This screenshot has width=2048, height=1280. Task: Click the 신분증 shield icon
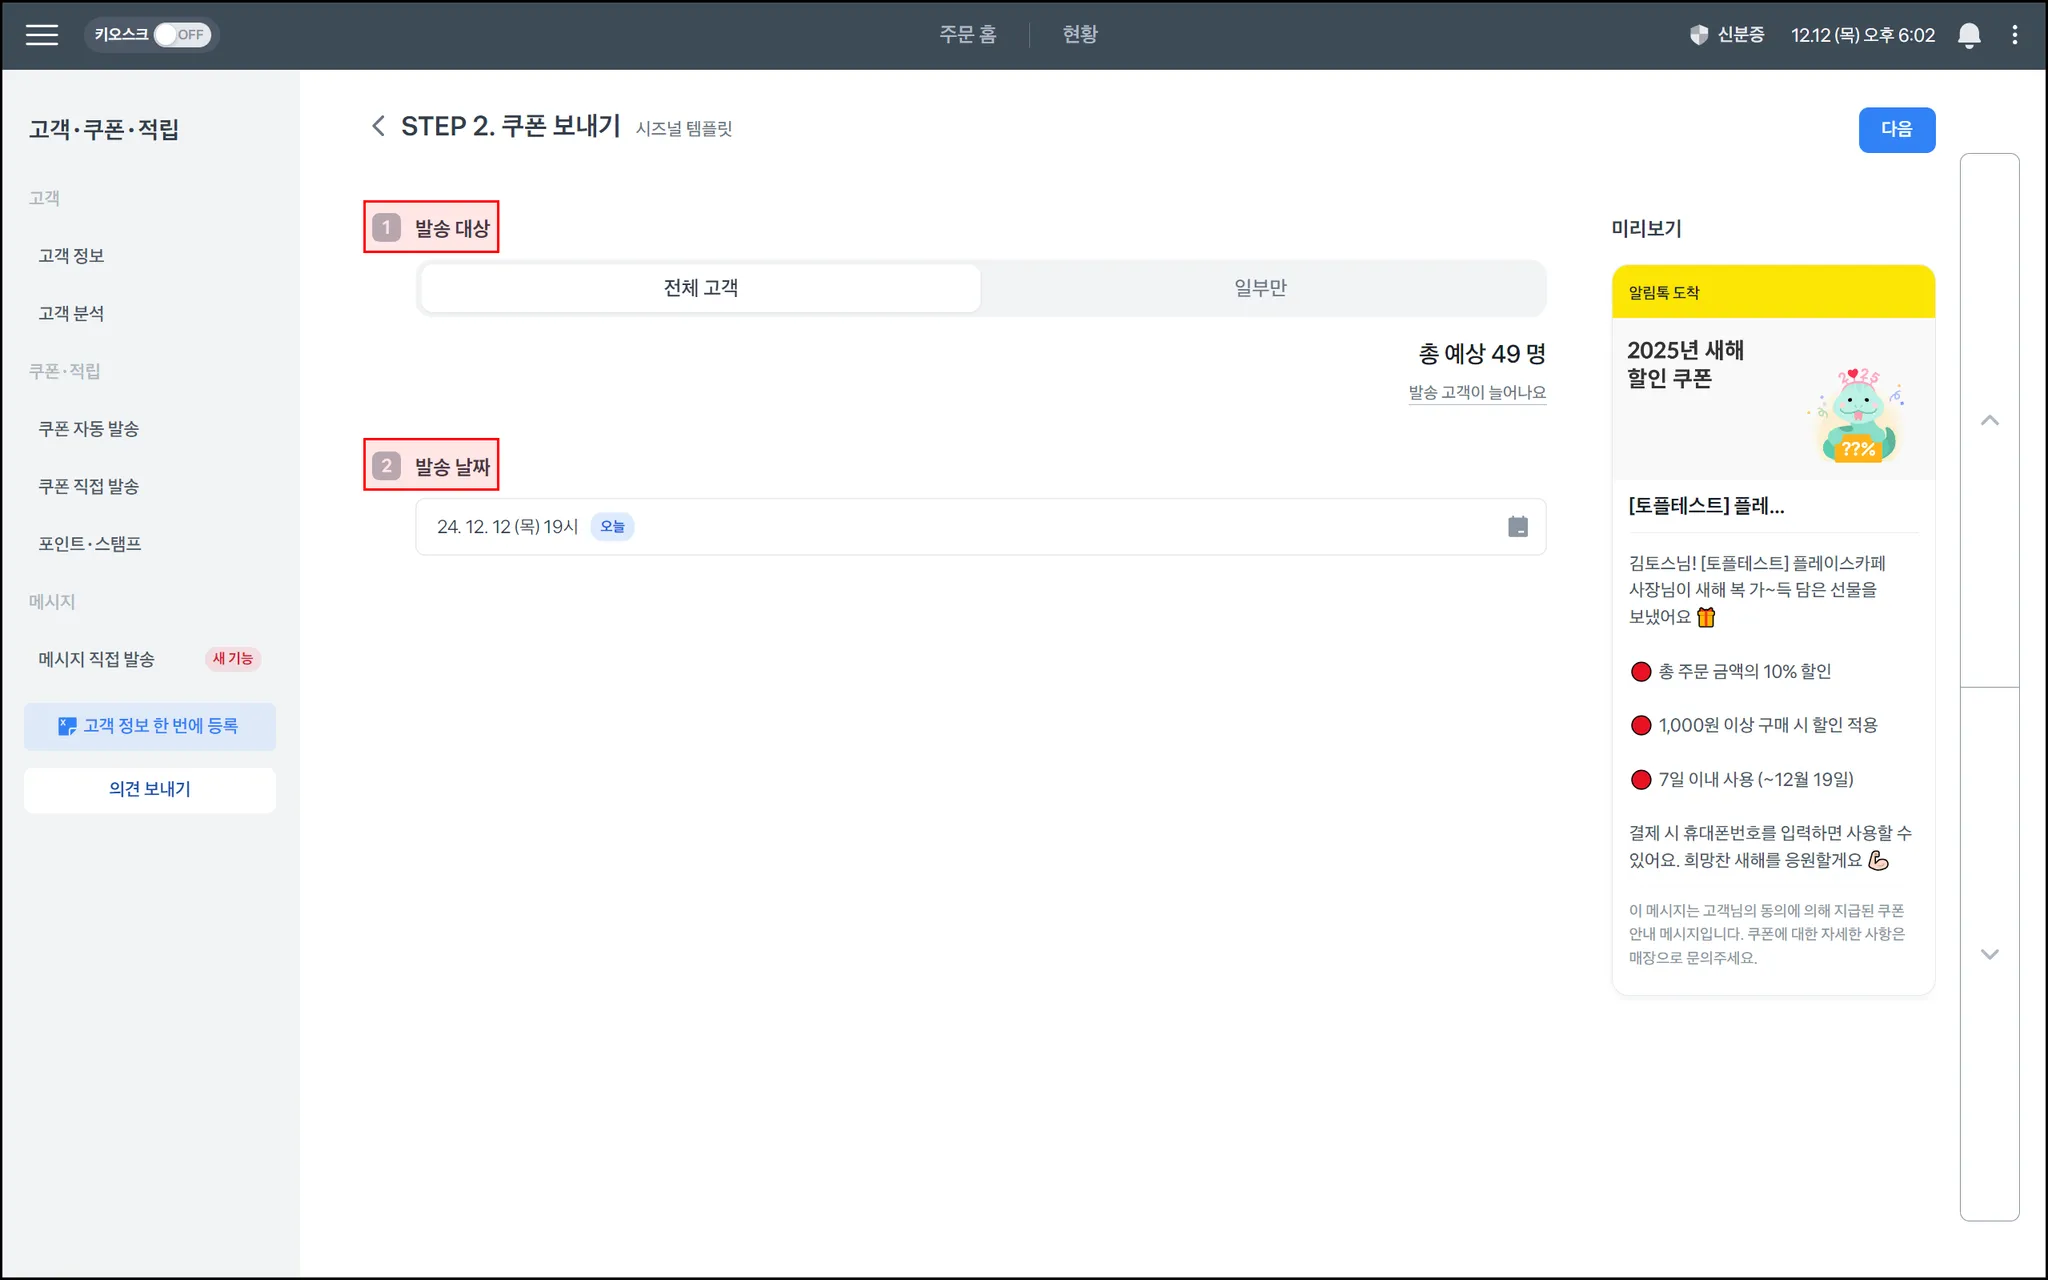(x=1698, y=35)
